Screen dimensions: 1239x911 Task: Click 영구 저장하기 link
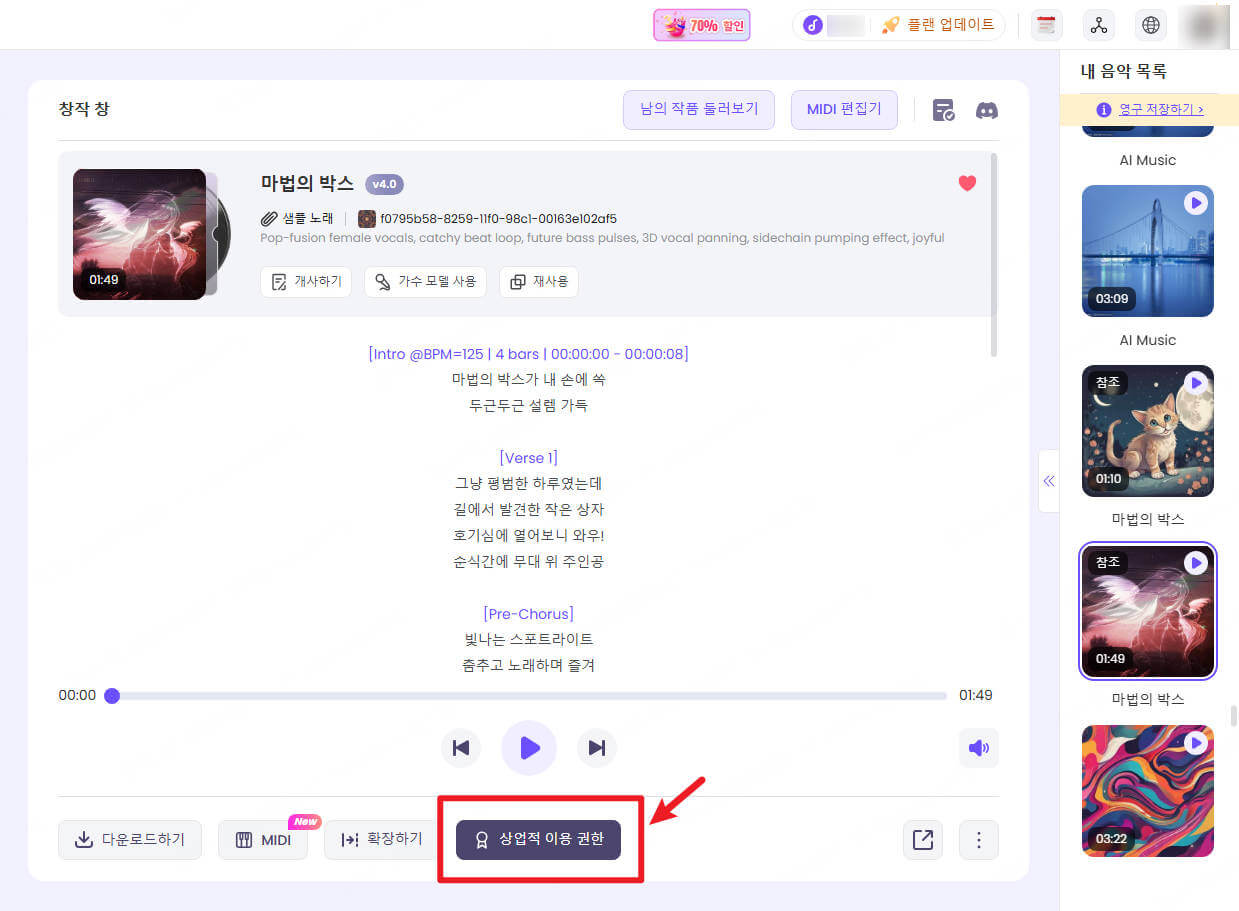click(1159, 109)
